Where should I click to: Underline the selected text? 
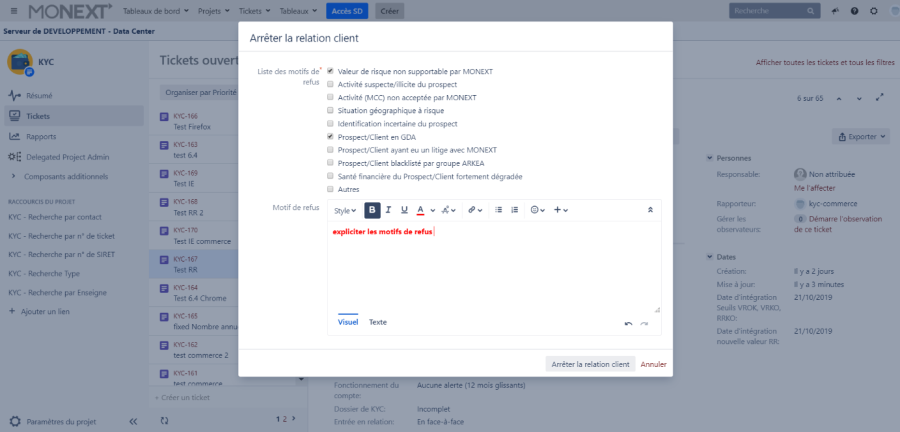[x=404, y=210]
